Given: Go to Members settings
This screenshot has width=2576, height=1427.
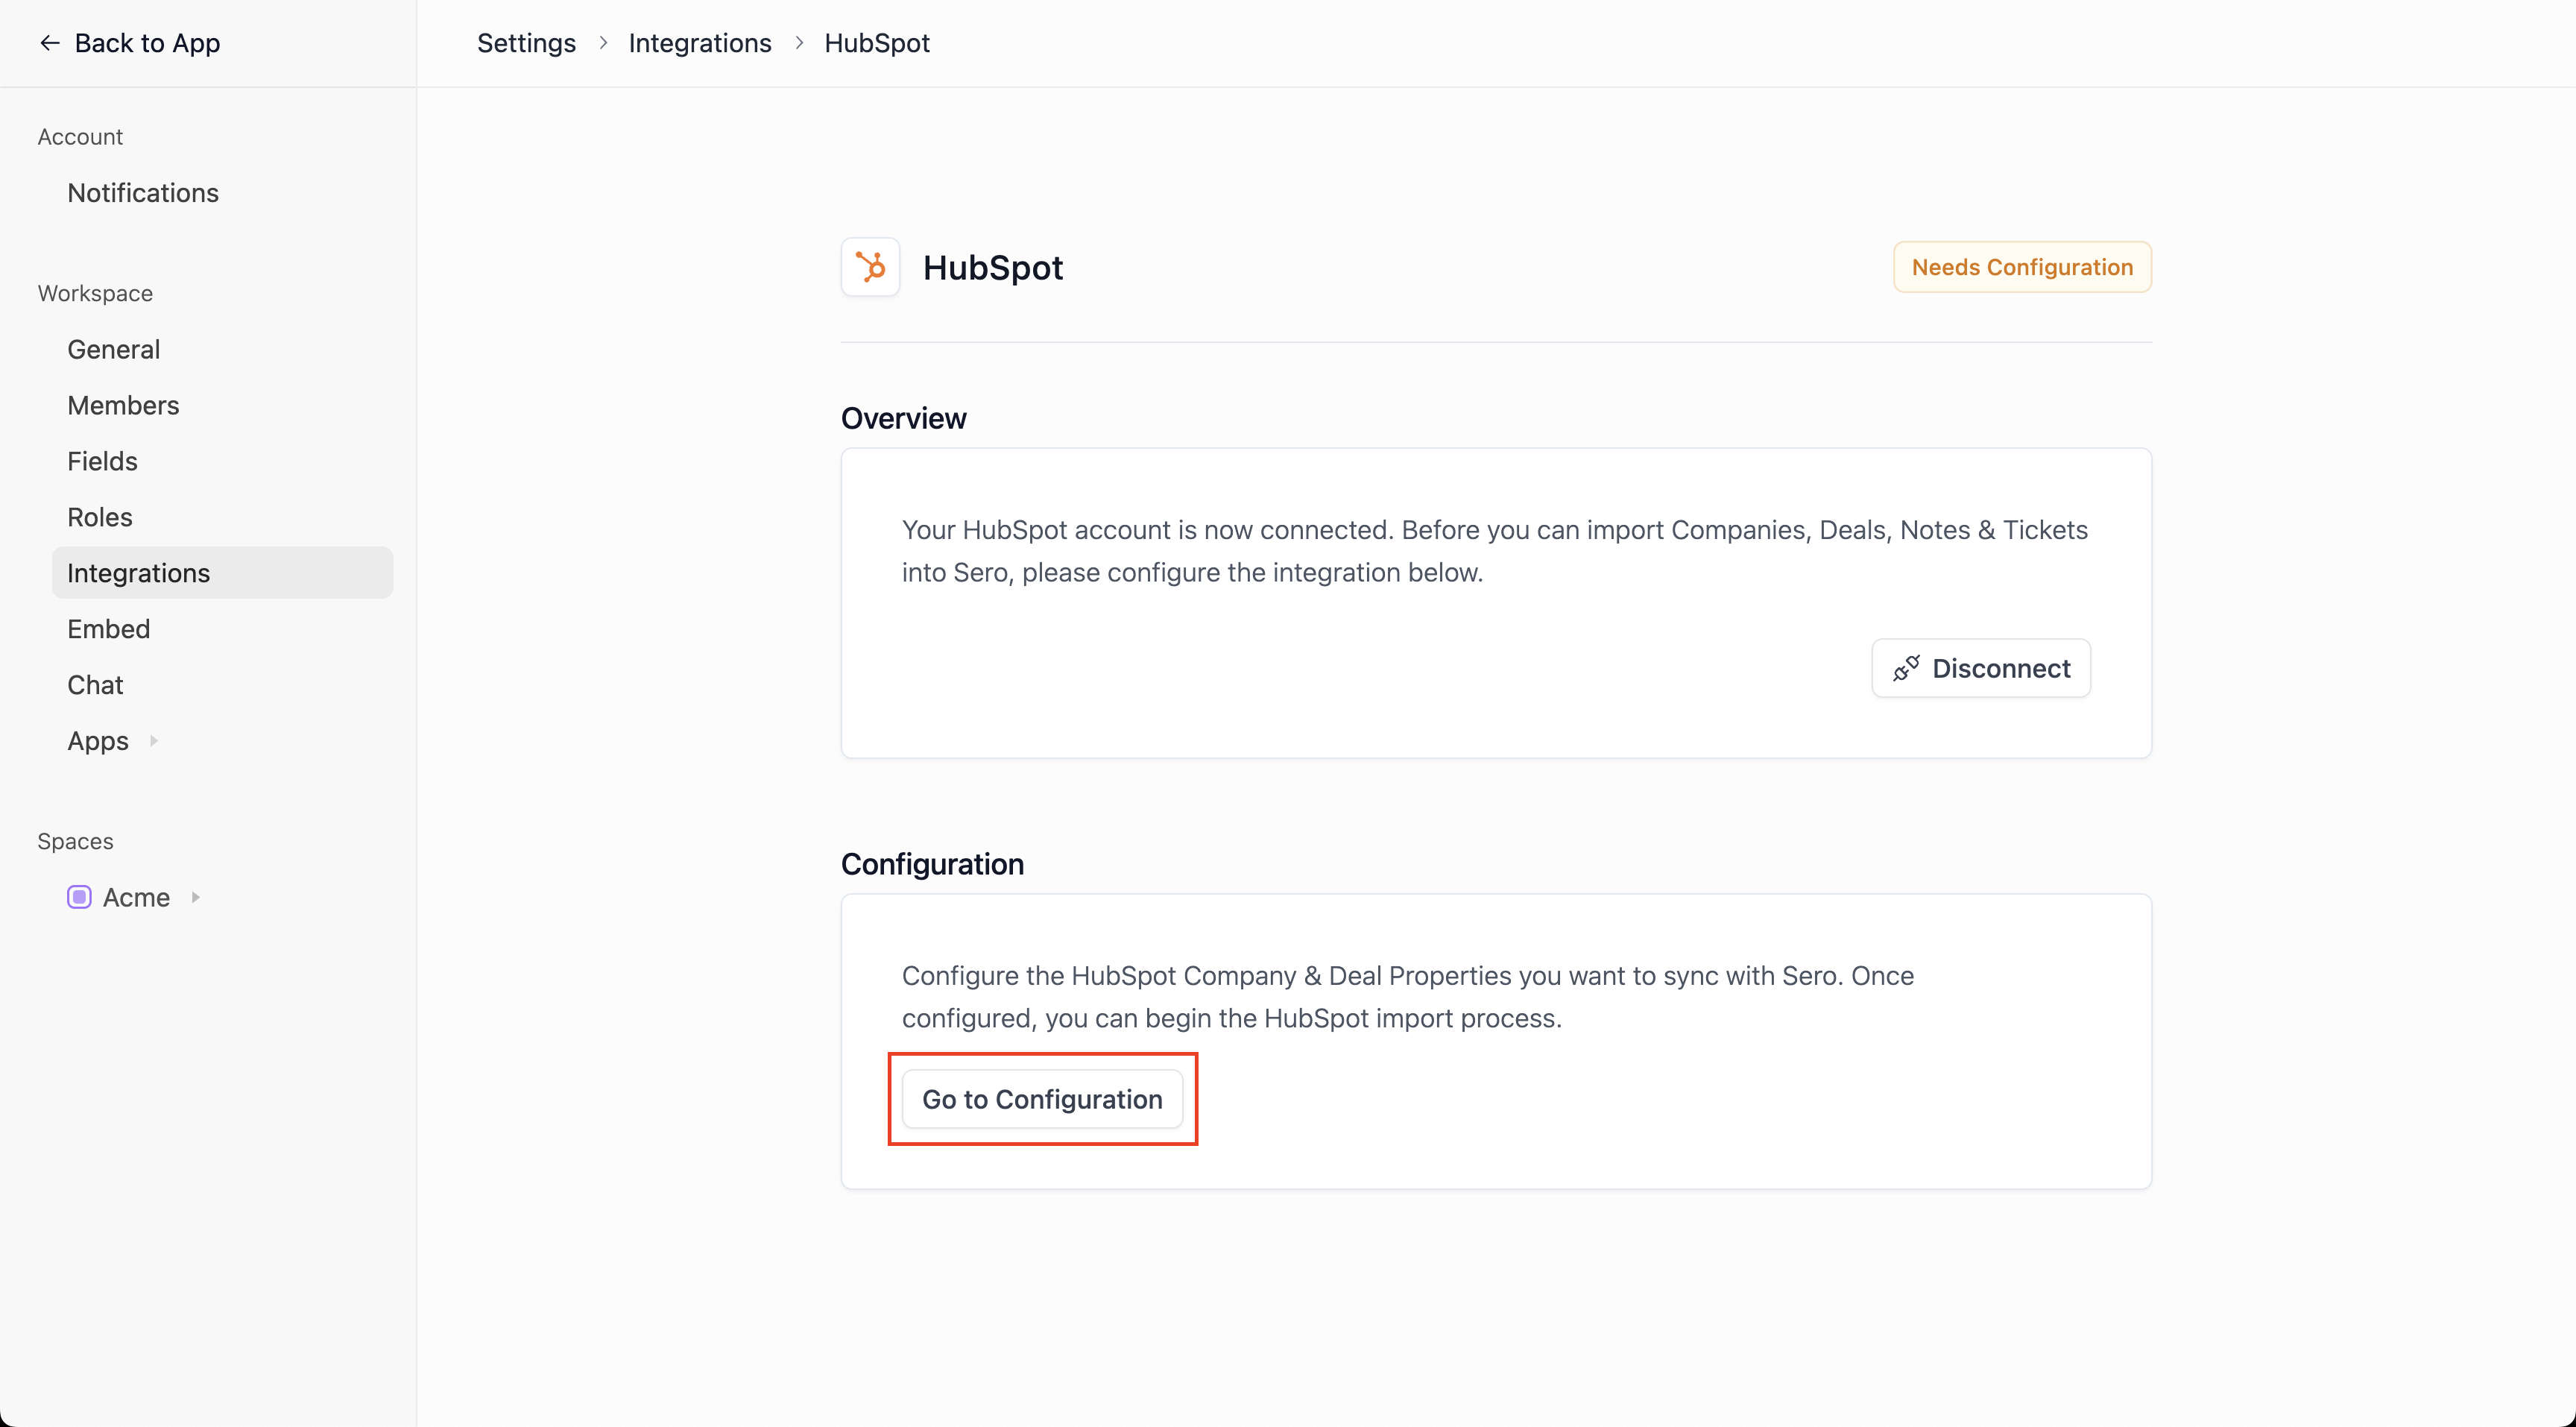Looking at the screenshot, I should point(123,405).
